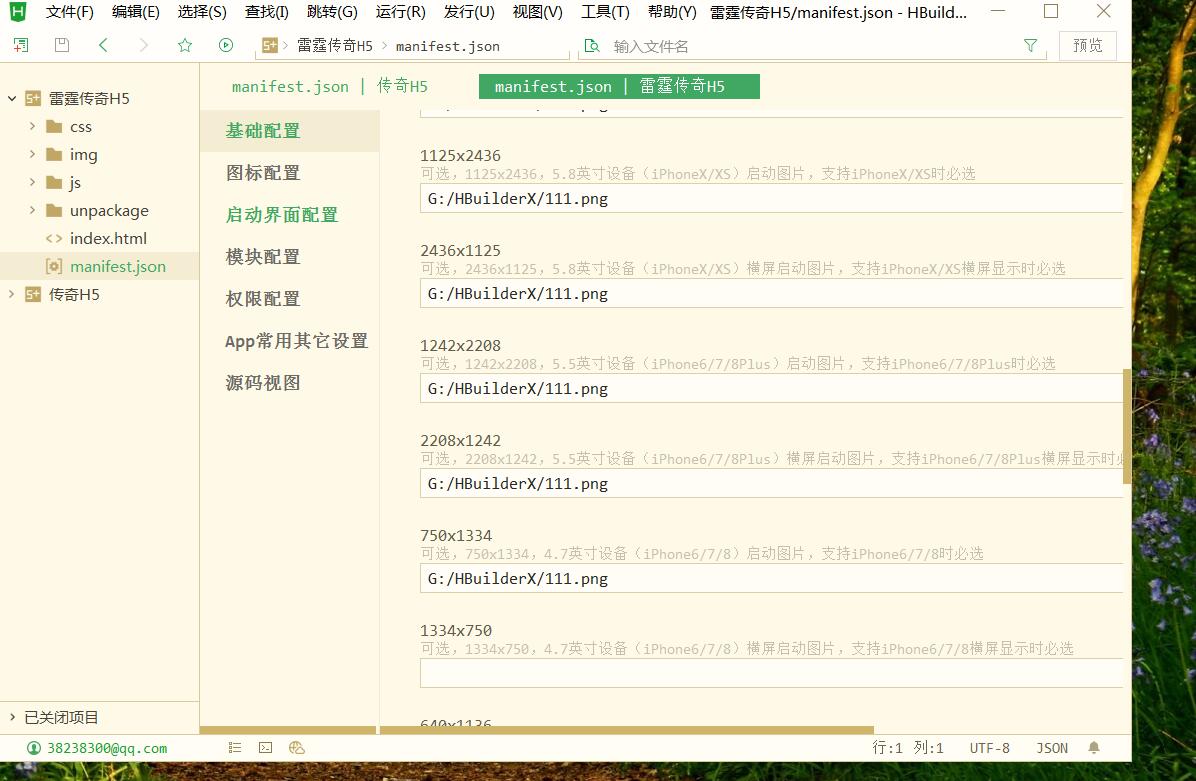1196x781 pixels.
Task: Open index.html in the project tree
Action: [x=108, y=238]
